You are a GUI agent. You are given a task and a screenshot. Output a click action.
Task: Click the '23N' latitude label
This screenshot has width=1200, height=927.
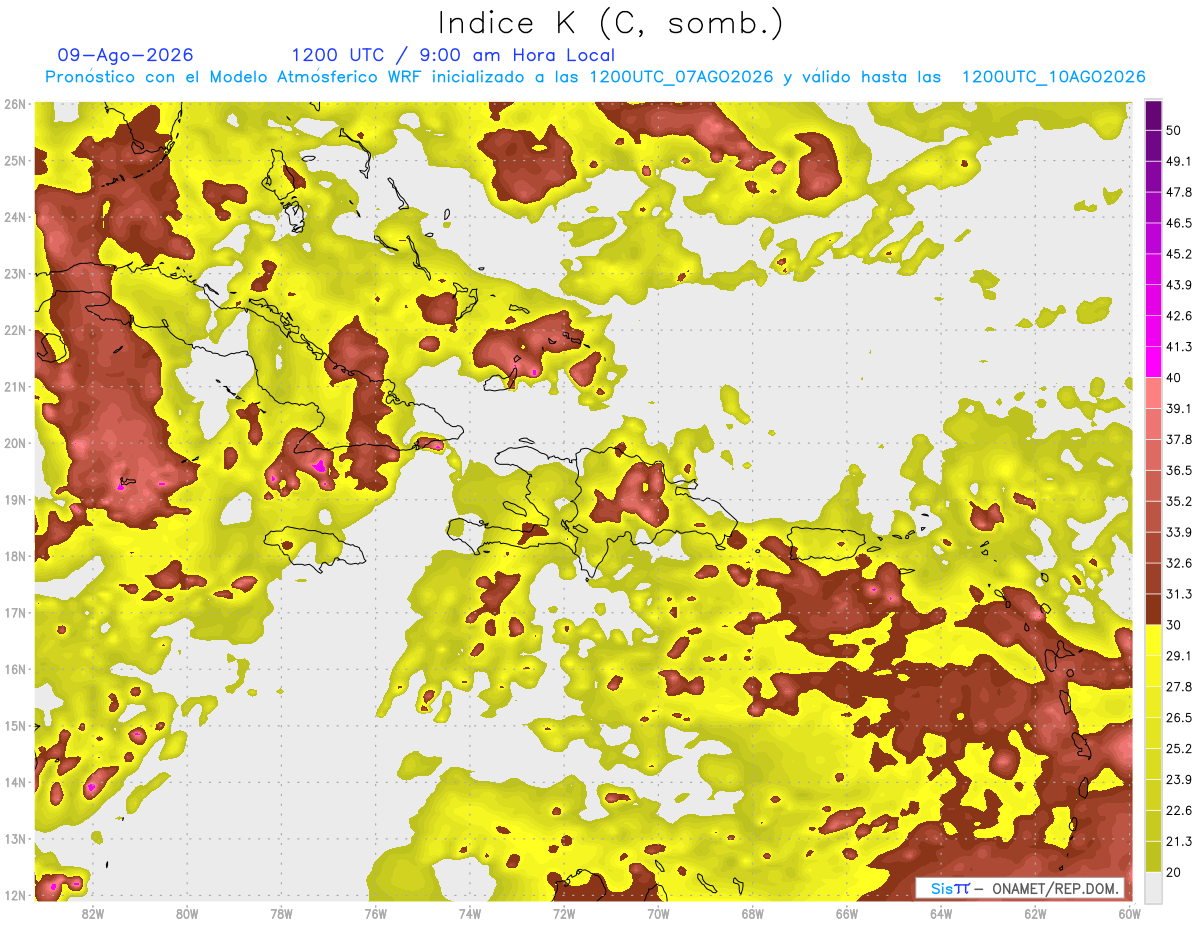15,274
